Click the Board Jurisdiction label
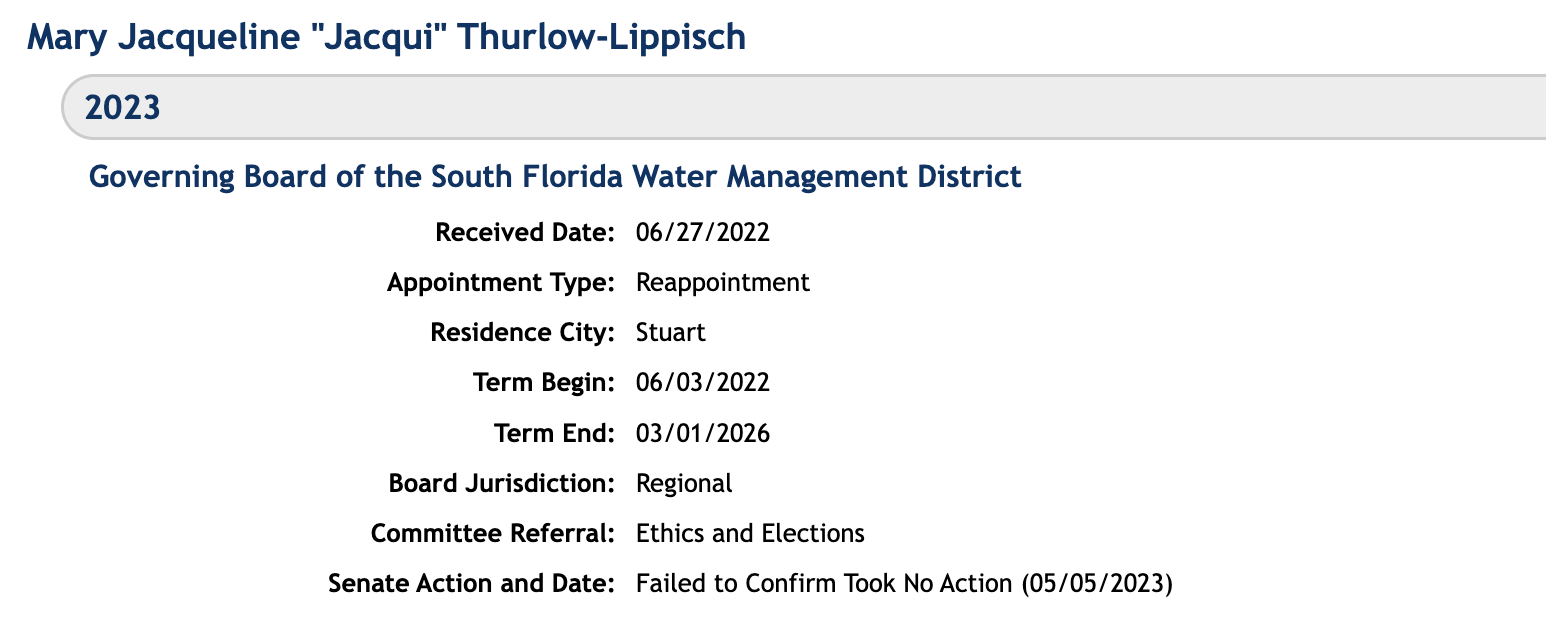 click(501, 483)
